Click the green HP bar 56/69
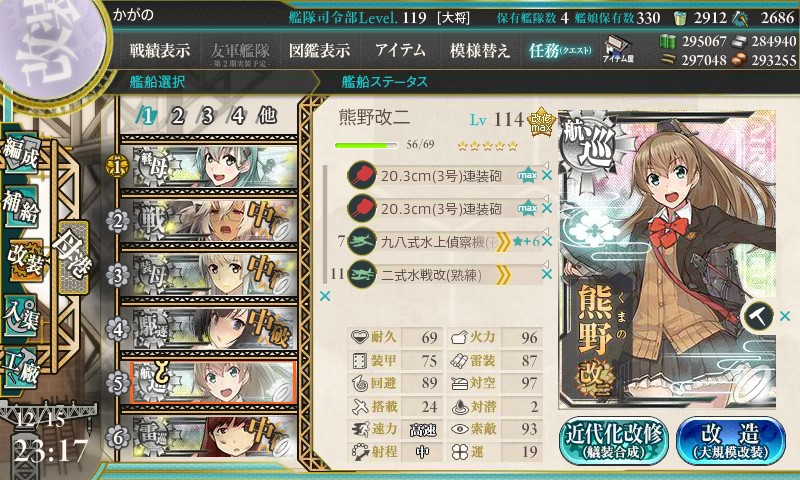The width and height of the screenshot is (800, 480). click(x=366, y=145)
